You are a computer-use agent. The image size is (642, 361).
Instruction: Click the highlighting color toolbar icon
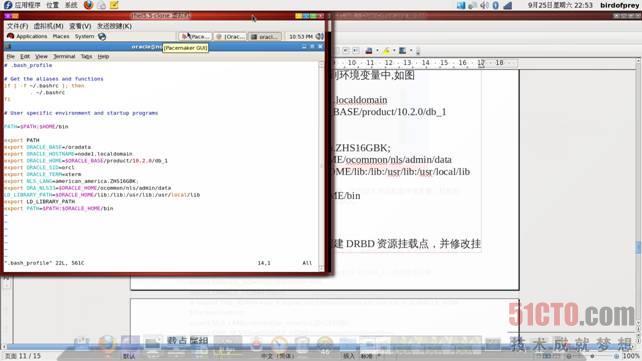386,51
